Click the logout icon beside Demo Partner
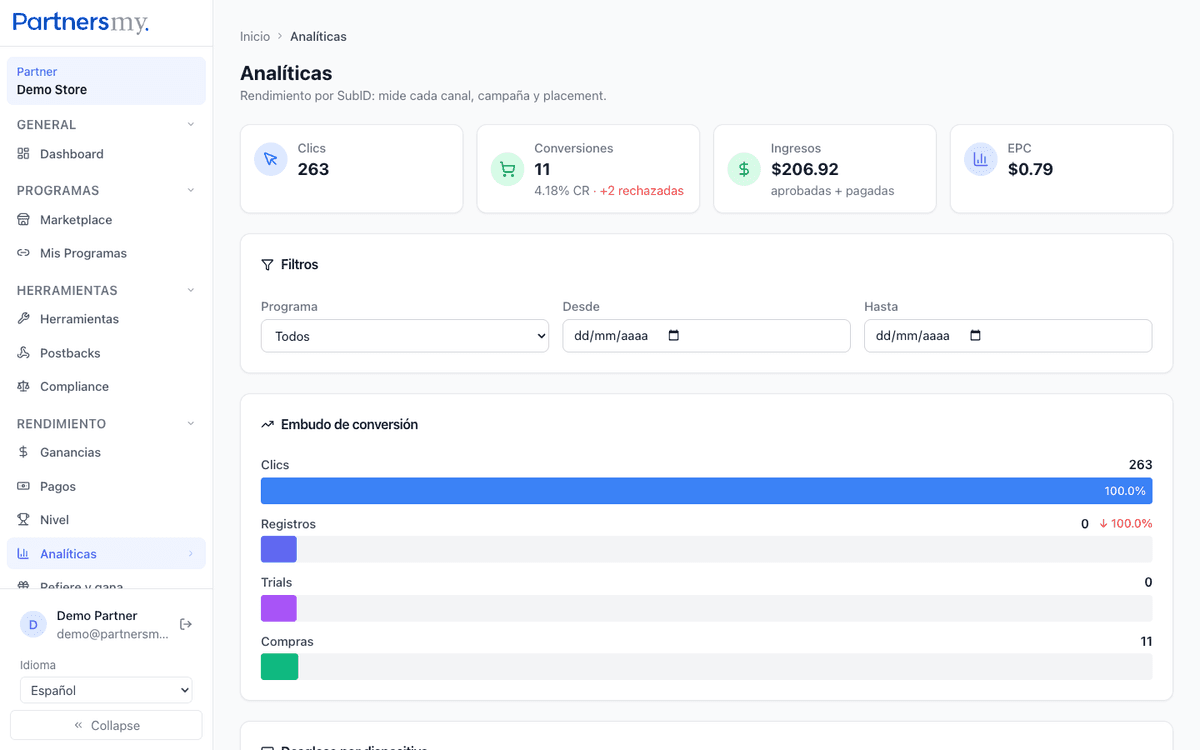The height and width of the screenshot is (750, 1200). click(186, 624)
